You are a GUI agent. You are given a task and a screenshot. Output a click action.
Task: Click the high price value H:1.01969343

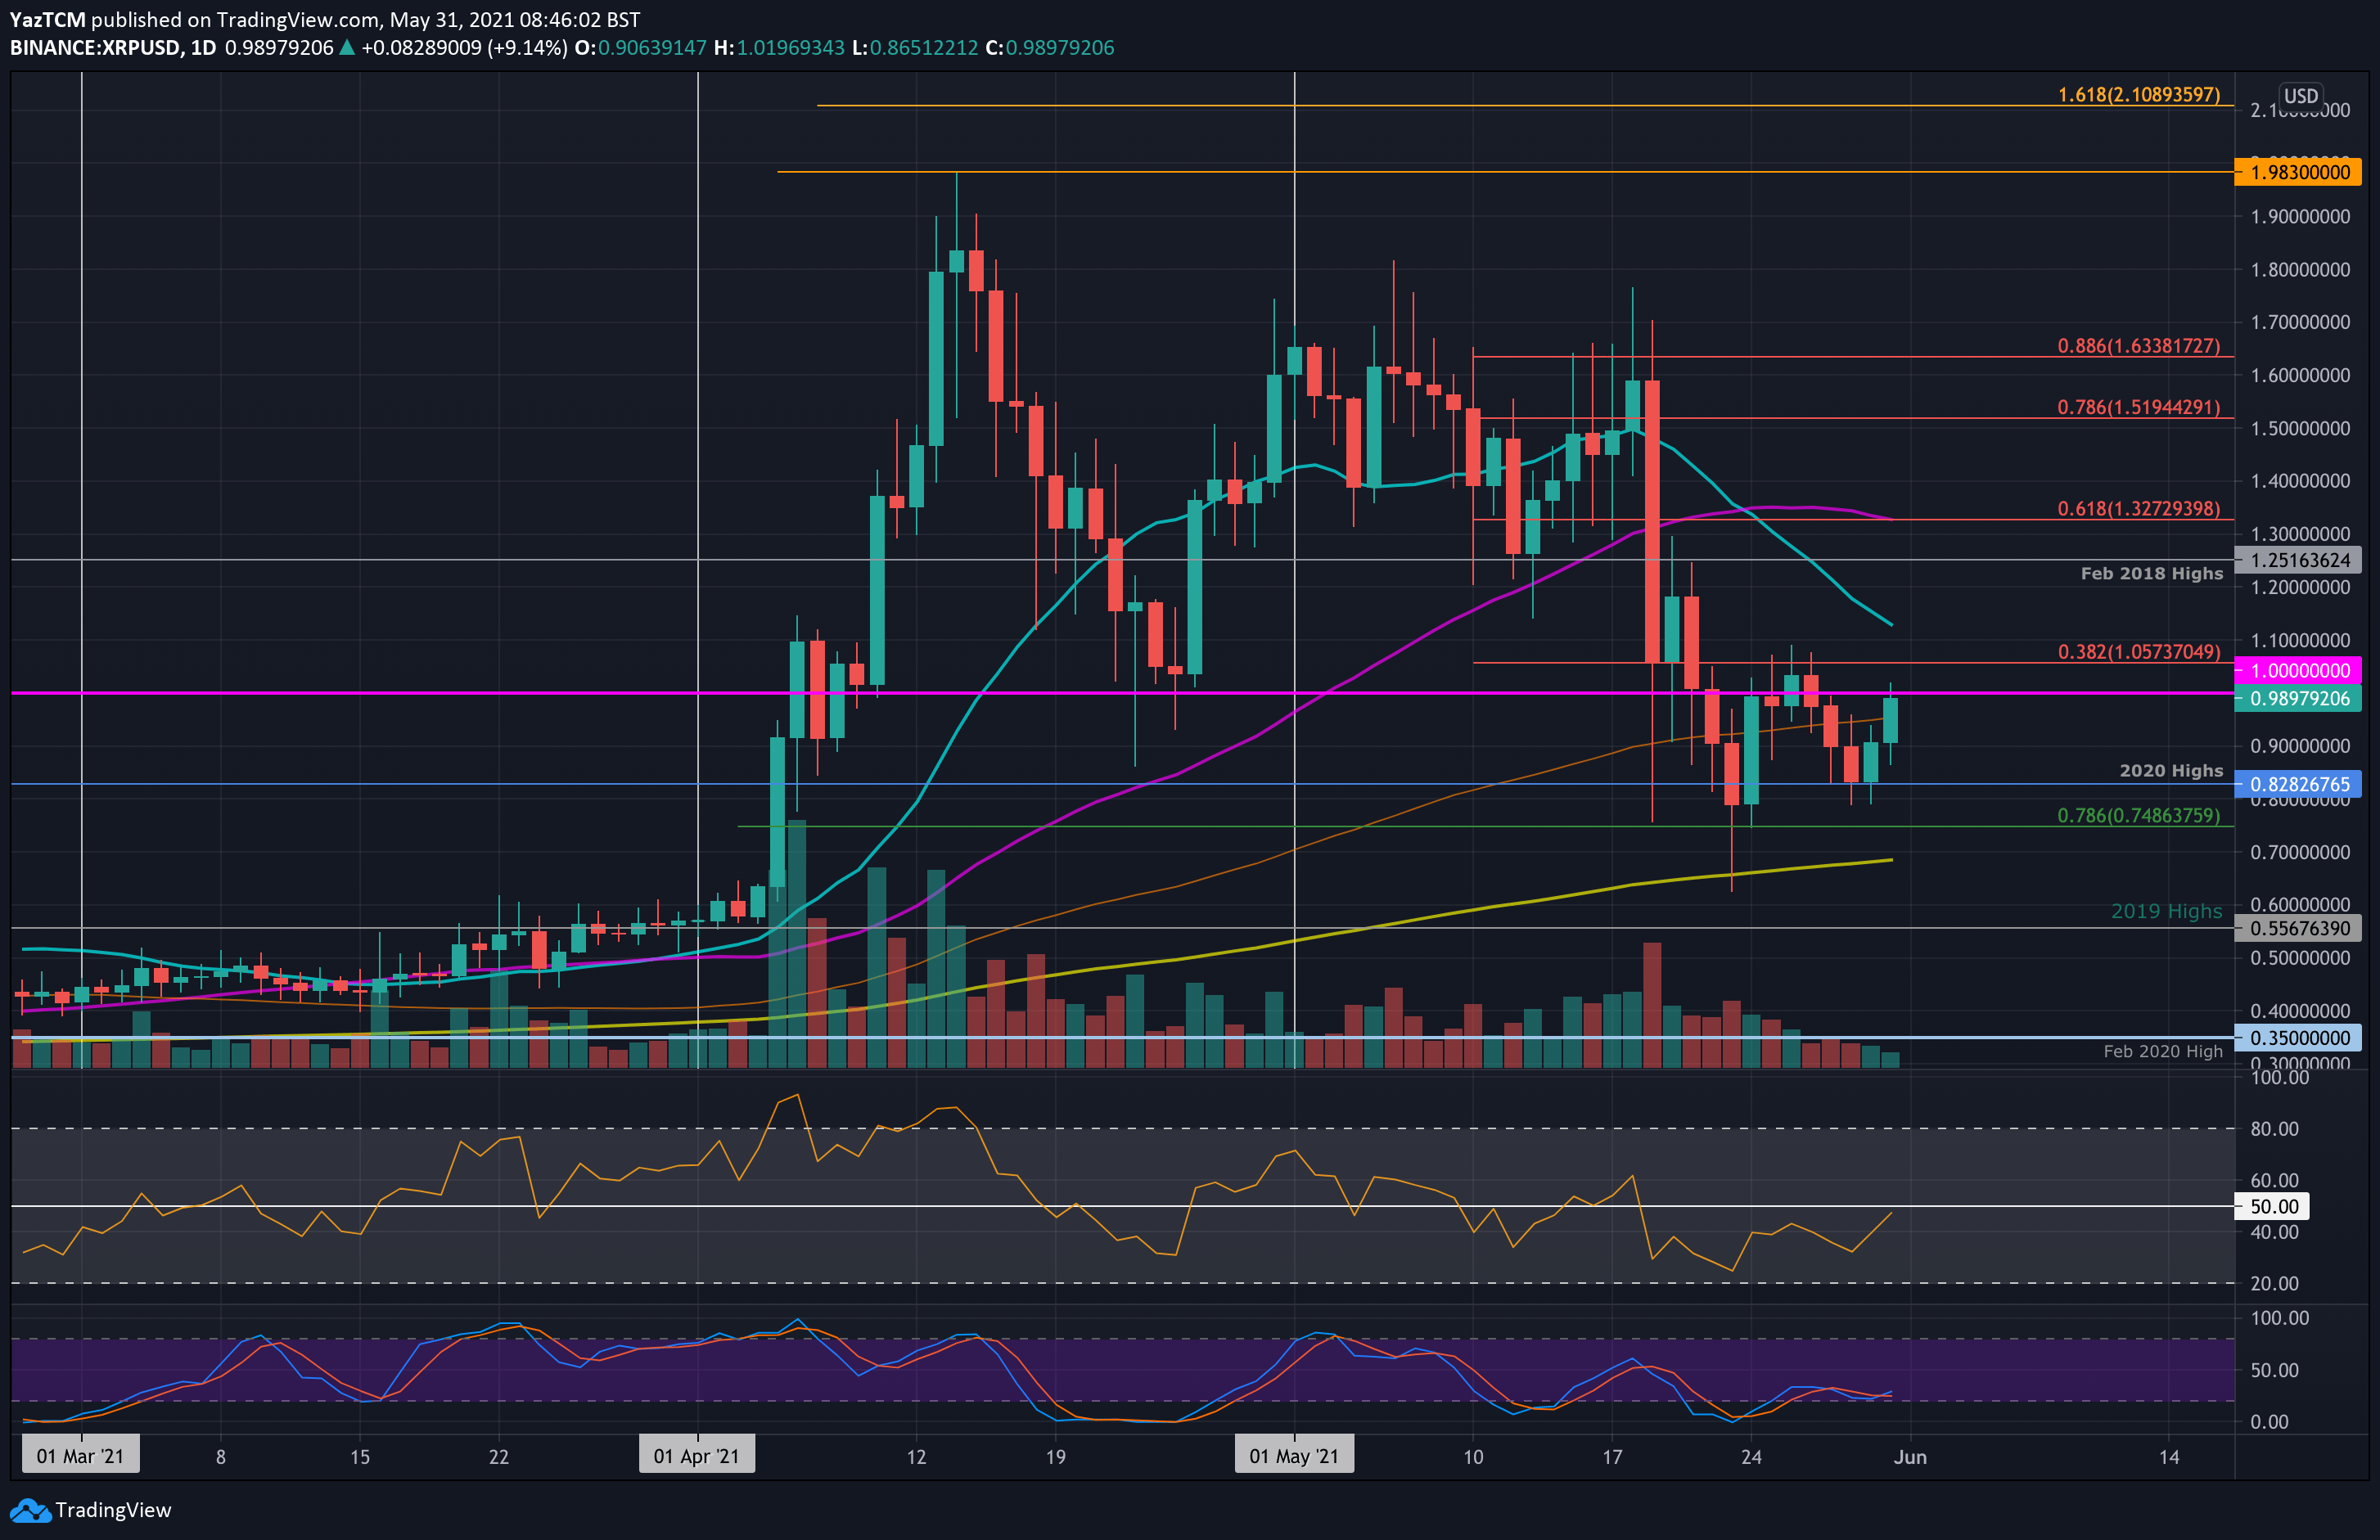pyautogui.click(x=779, y=47)
